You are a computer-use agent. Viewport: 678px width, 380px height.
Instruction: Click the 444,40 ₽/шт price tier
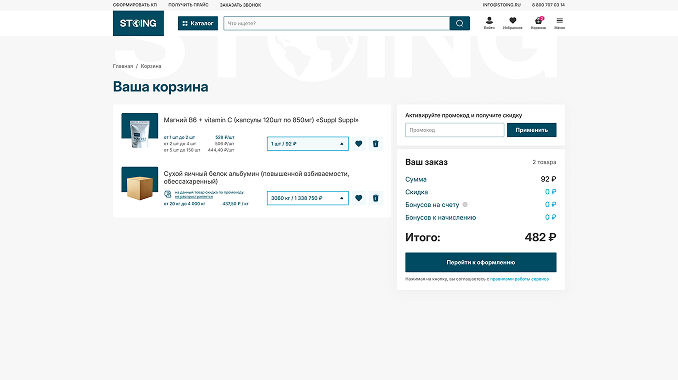click(x=221, y=150)
